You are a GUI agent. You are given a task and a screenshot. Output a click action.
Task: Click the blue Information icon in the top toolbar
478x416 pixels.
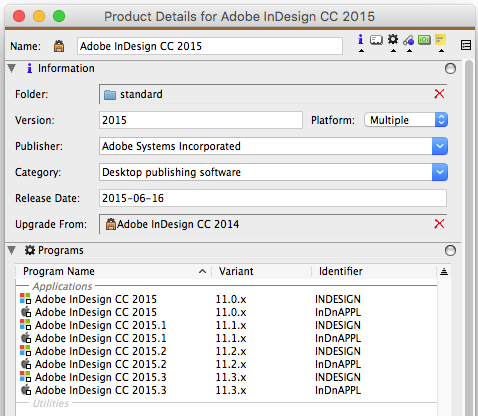pos(361,40)
